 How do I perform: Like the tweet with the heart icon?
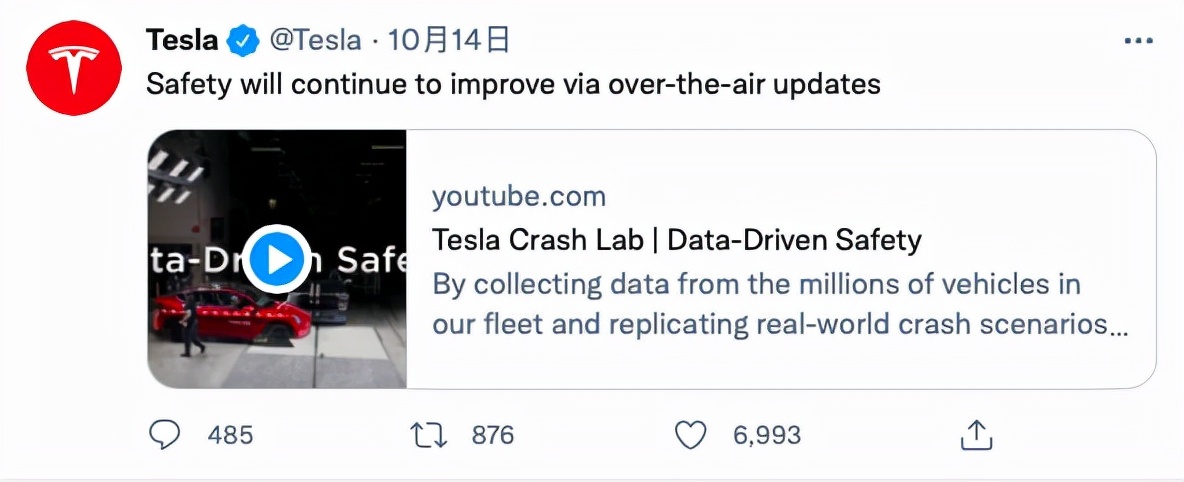pyautogui.click(x=690, y=434)
